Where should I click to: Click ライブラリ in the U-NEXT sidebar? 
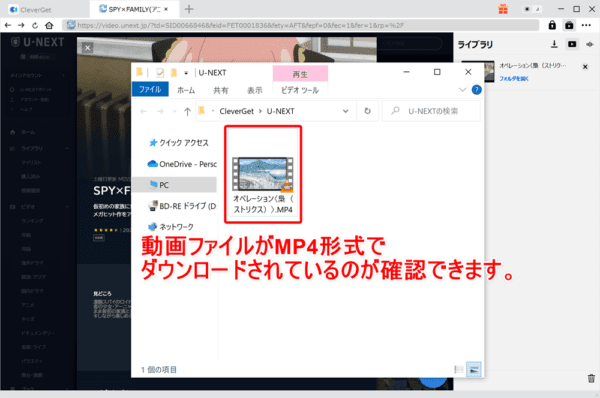(32, 148)
